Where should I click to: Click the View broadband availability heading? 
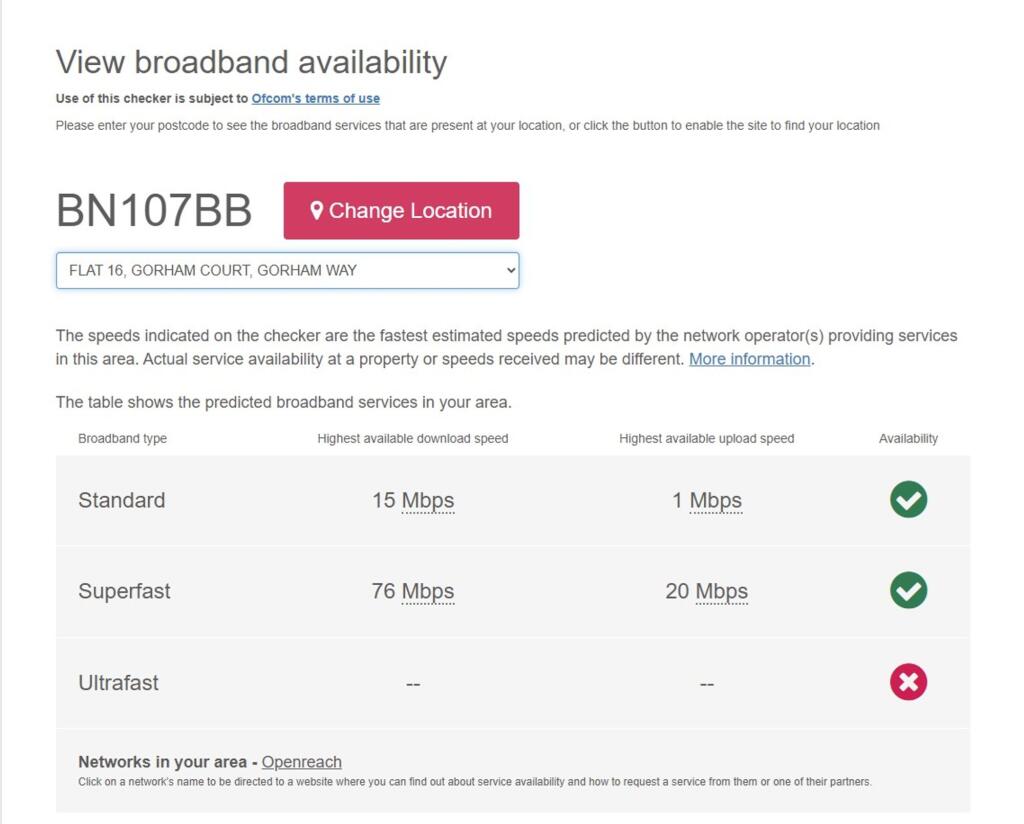point(251,62)
